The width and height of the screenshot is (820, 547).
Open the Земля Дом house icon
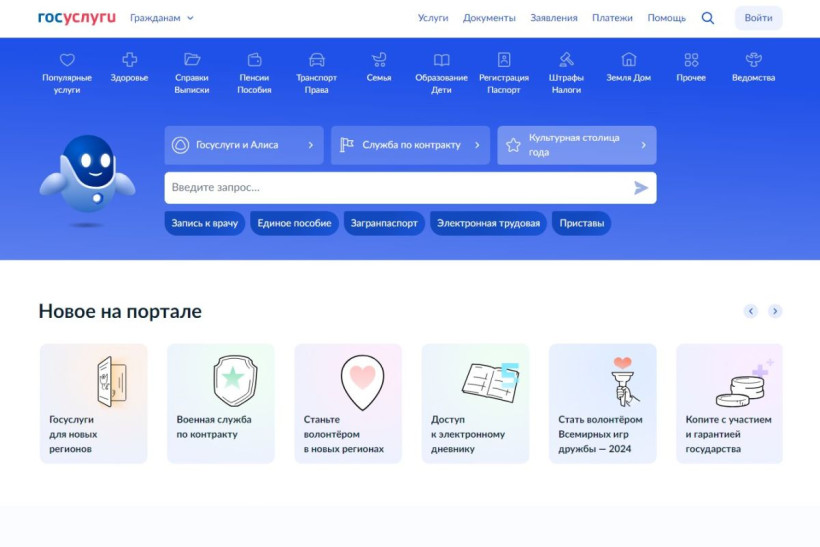pyautogui.click(x=628, y=60)
